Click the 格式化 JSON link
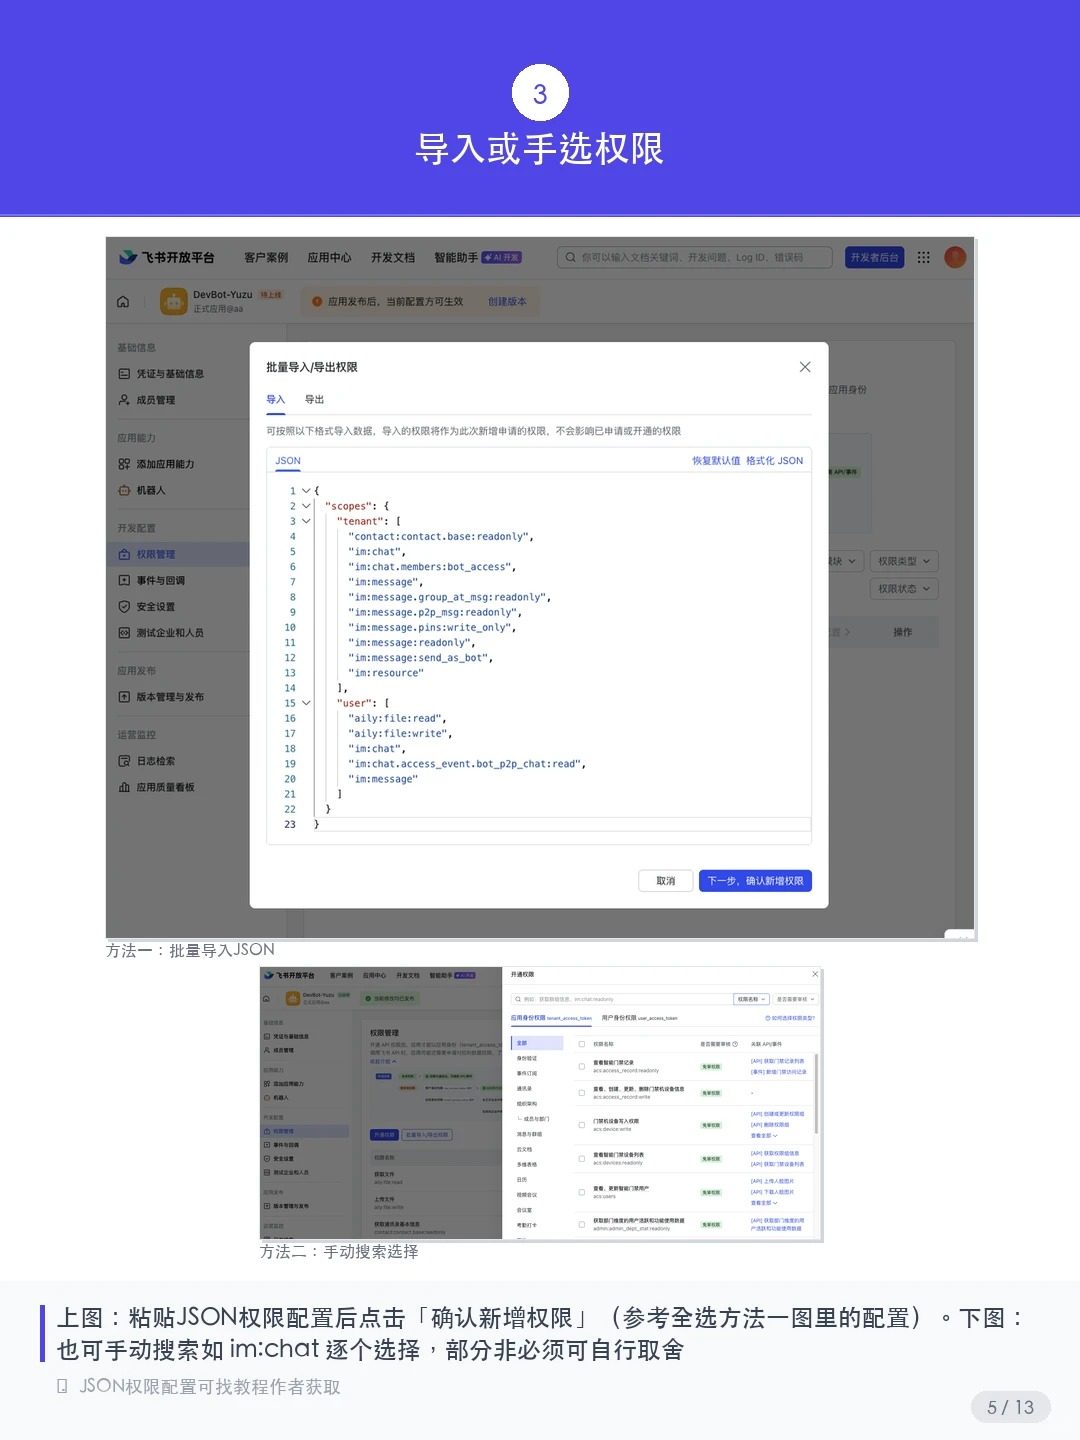The width and height of the screenshot is (1080, 1440). point(775,461)
